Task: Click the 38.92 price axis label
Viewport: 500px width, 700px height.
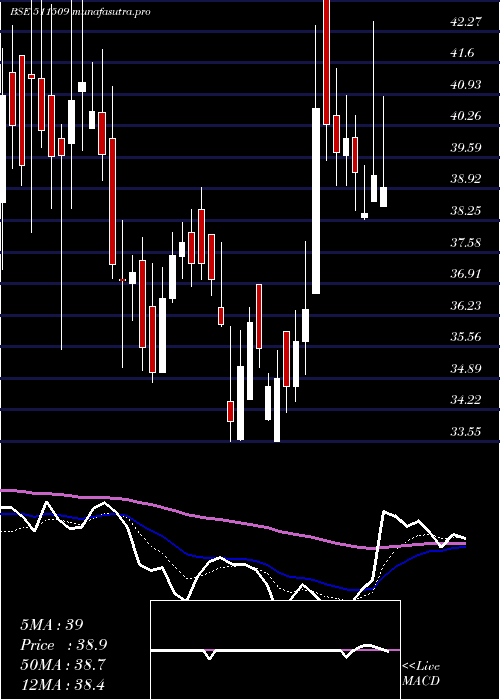Action: click(x=466, y=179)
